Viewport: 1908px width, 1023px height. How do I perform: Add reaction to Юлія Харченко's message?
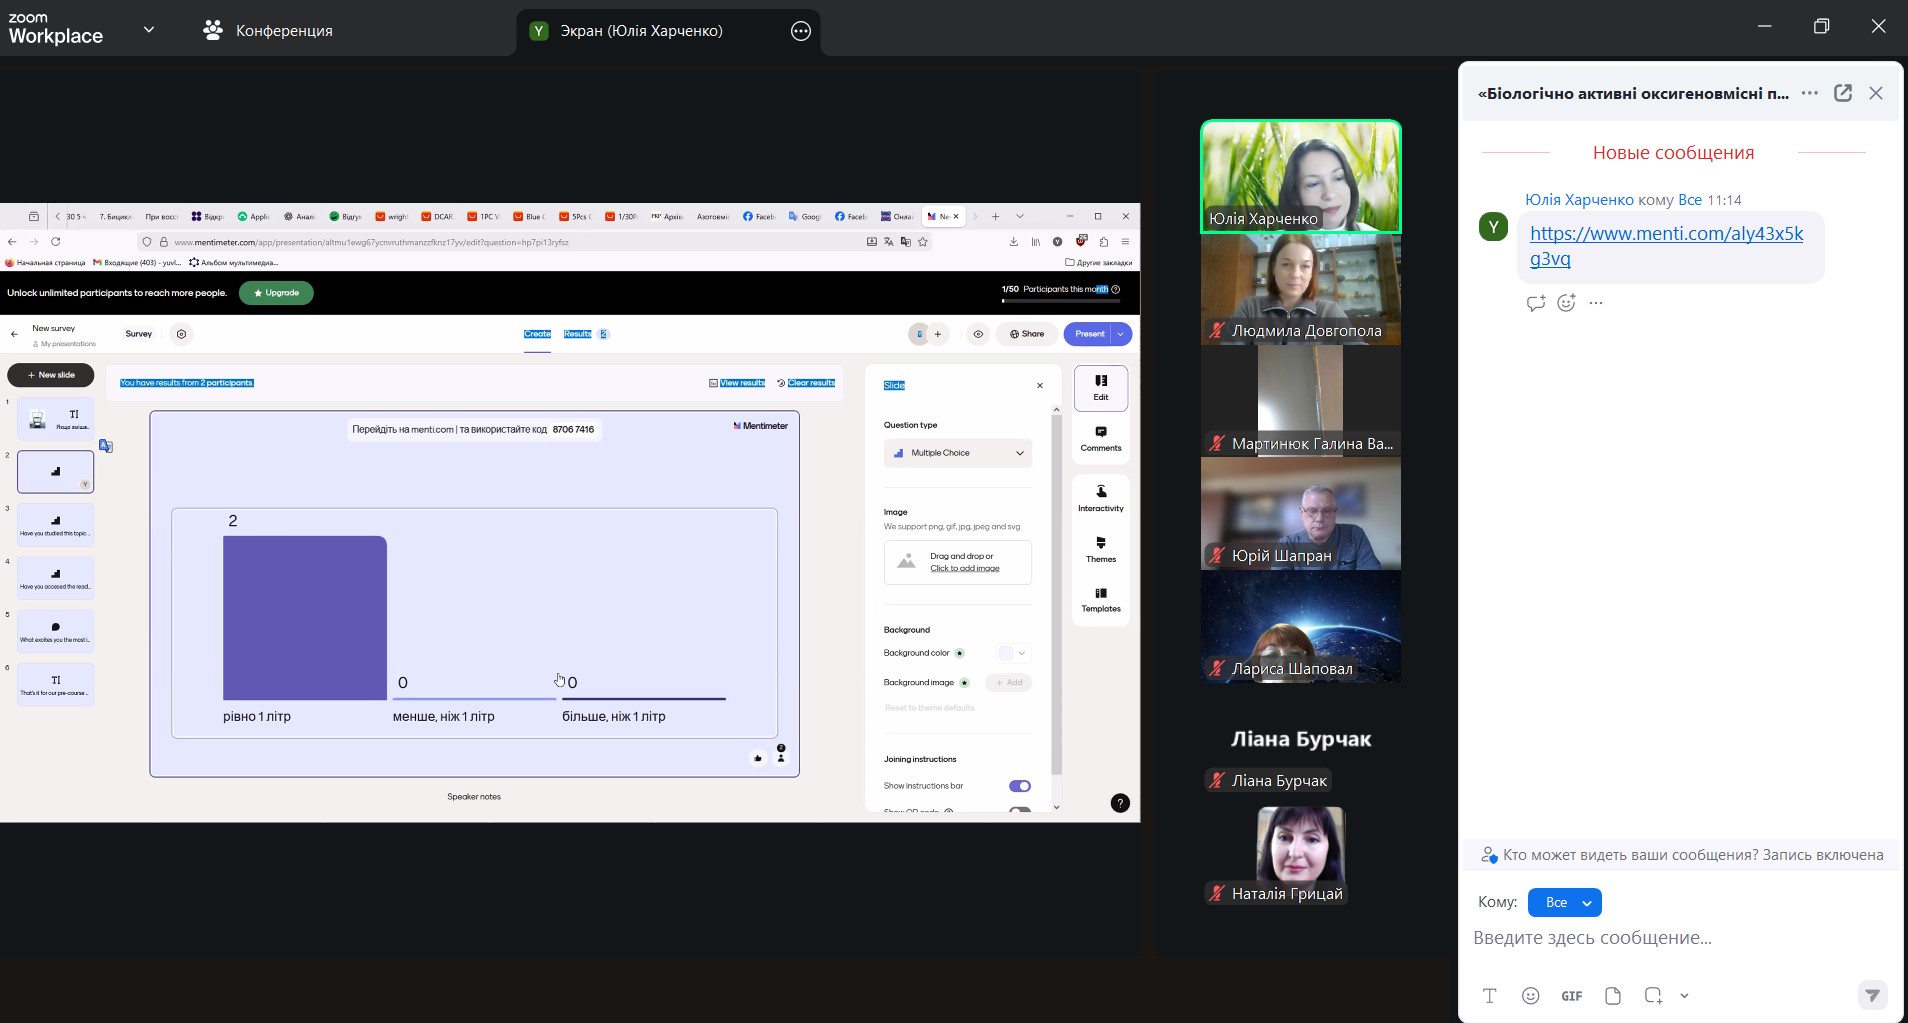1566,303
